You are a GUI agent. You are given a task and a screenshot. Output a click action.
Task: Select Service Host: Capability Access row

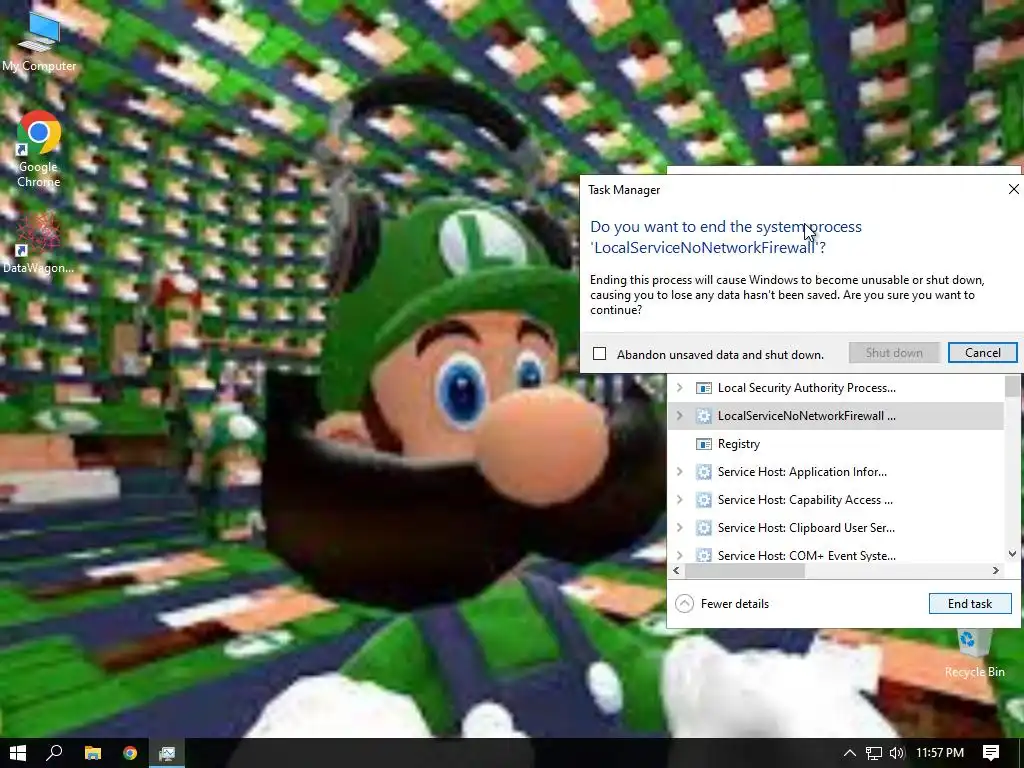tap(836, 500)
